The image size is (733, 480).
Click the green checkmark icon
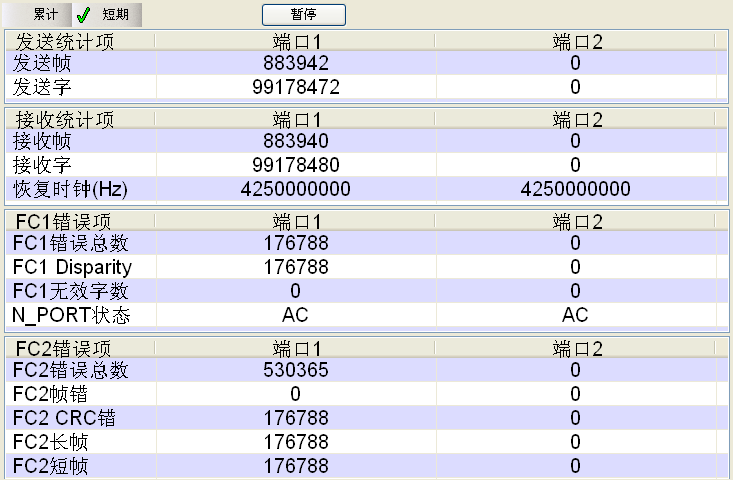(84, 15)
